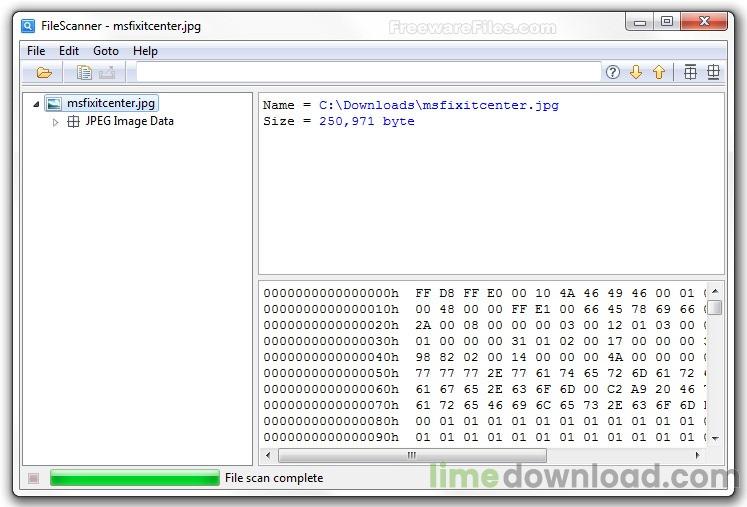This screenshot has width=747, height=507.
Task: Click the toolbar search input field
Action: (368, 72)
